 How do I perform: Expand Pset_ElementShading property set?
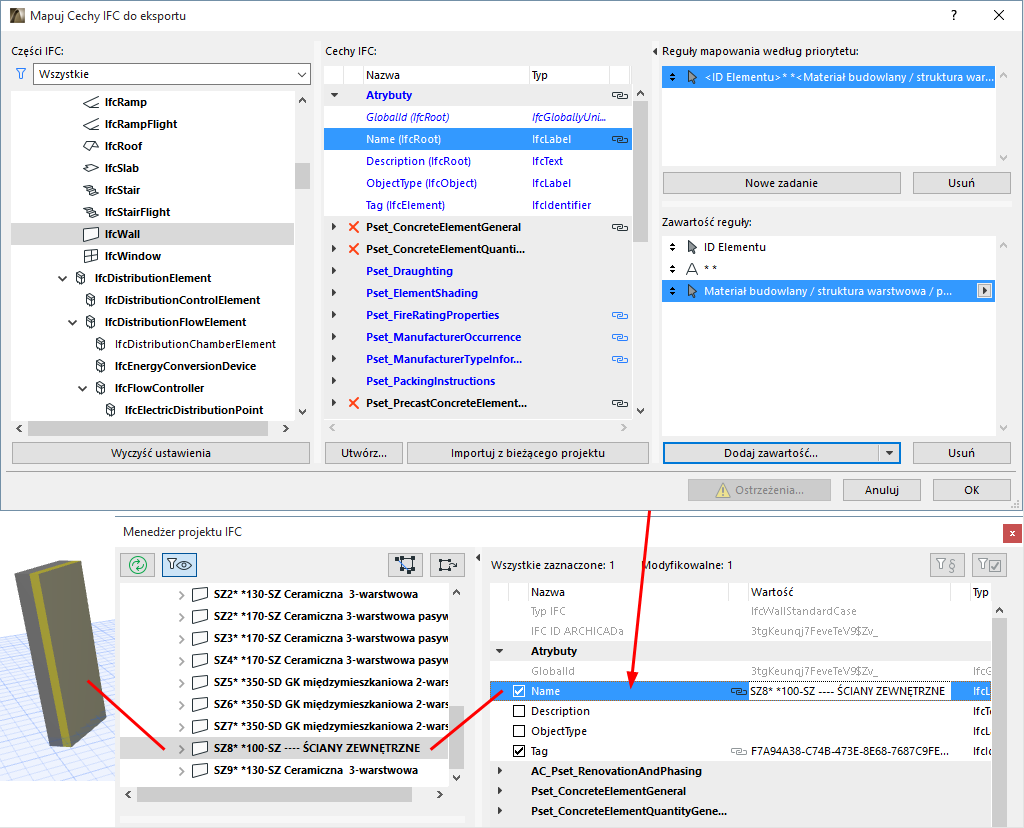point(334,293)
